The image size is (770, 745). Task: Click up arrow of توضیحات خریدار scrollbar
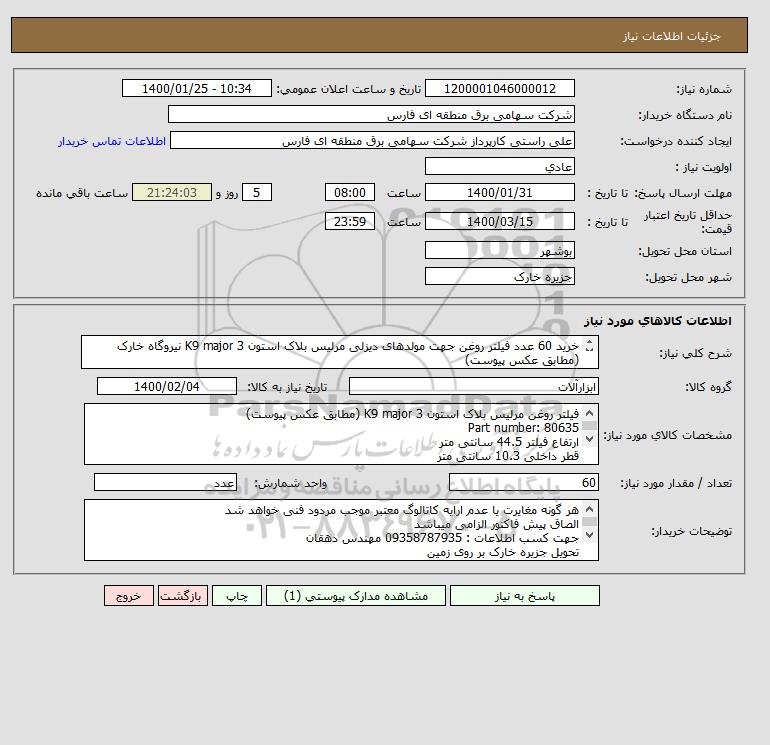pos(590,510)
